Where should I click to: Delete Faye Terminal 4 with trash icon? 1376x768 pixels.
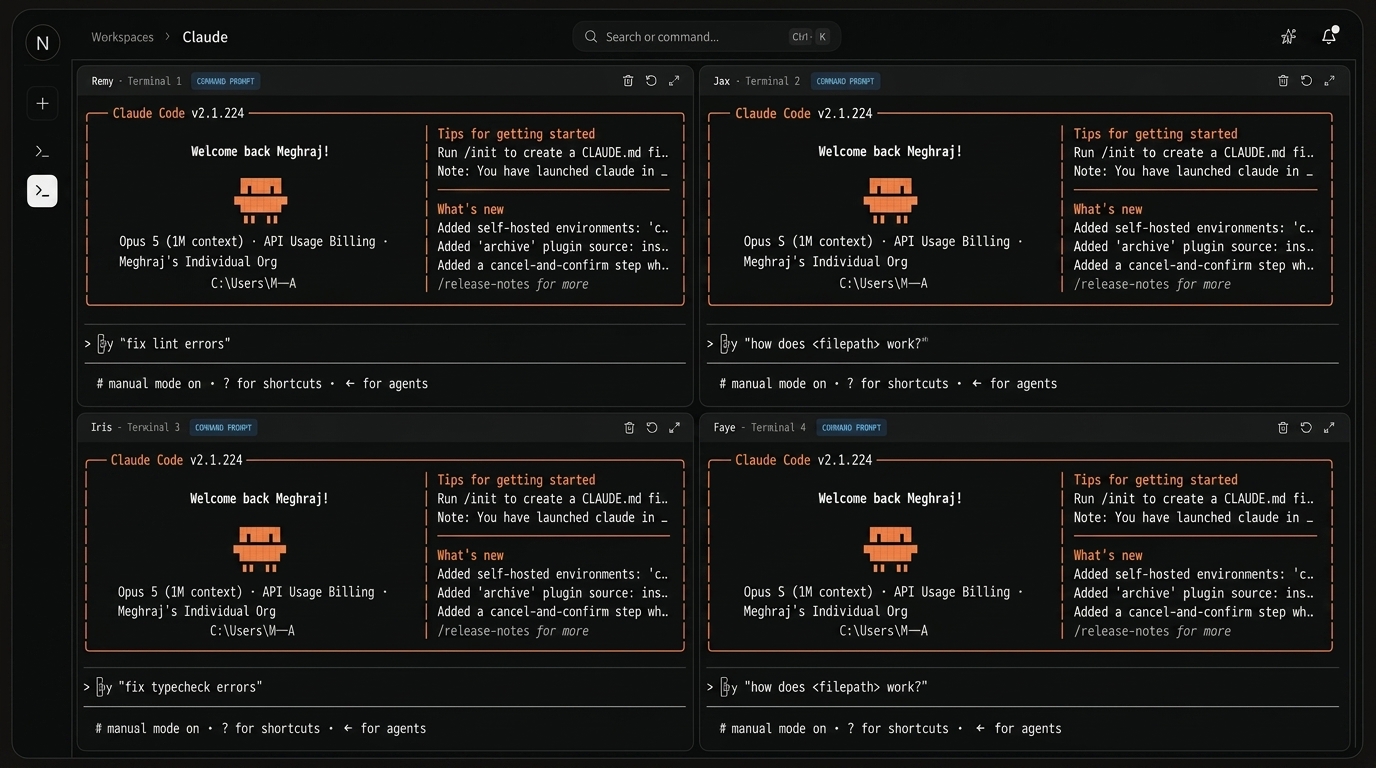point(1283,428)
